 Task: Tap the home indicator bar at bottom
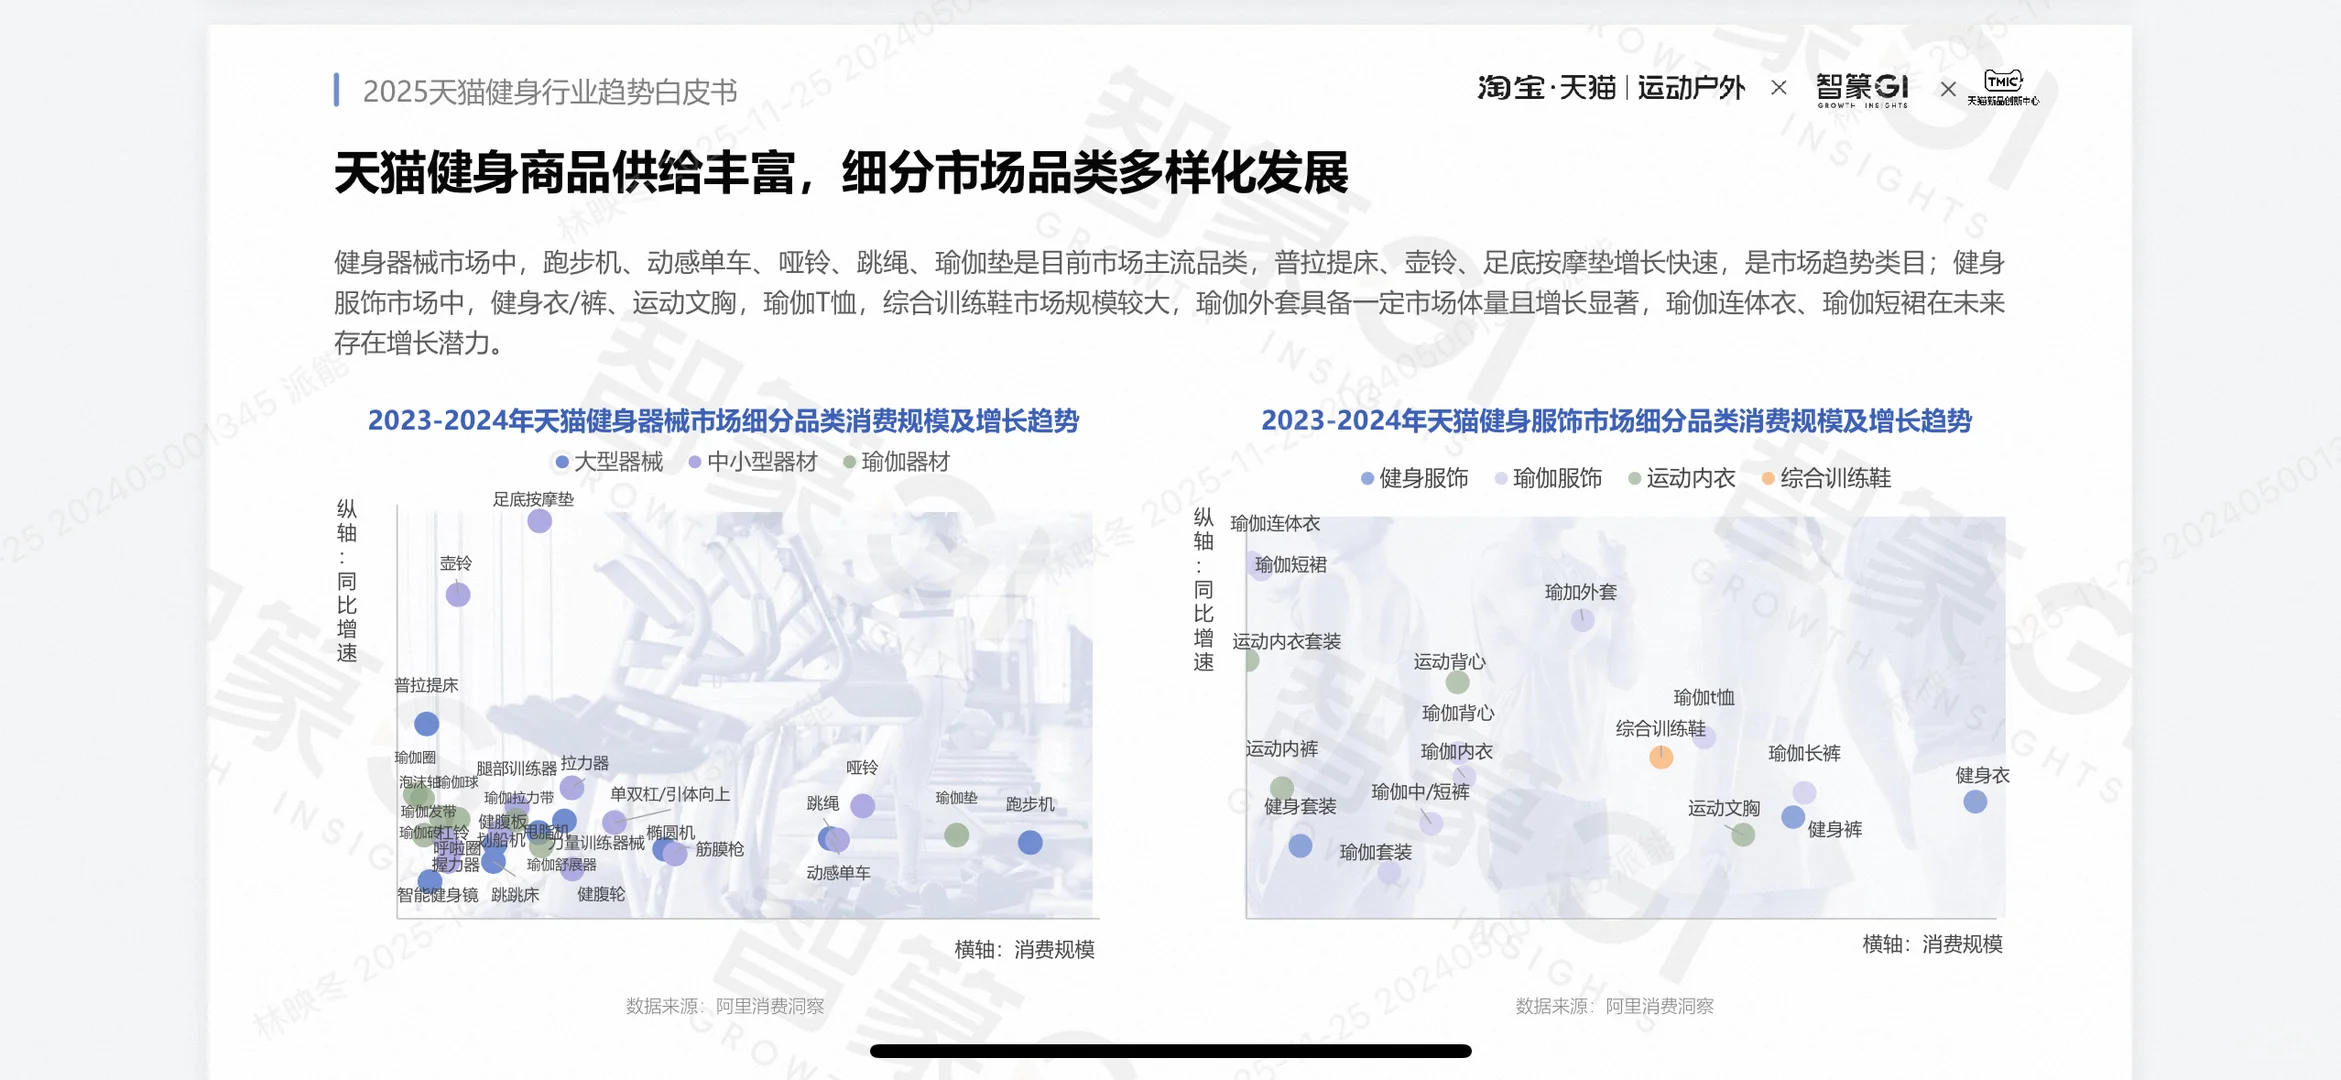(x=1170, y=1051)
